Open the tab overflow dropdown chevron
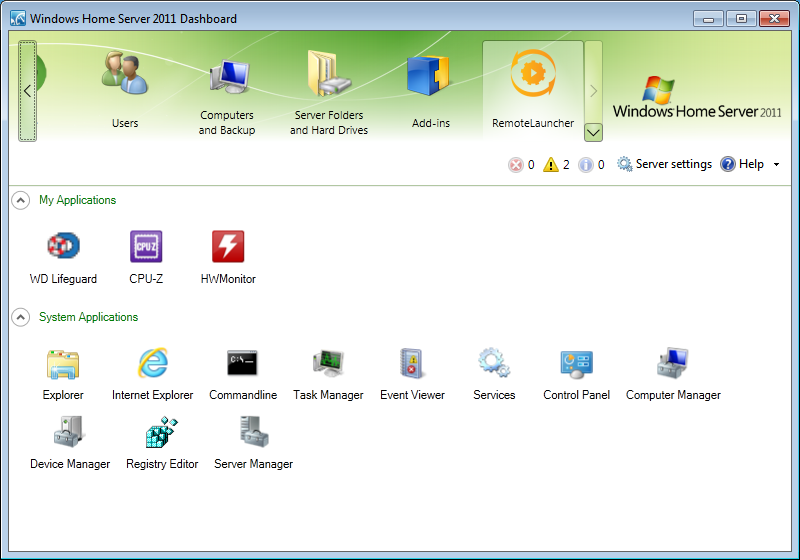800x560 pixels. pos(593,133)
